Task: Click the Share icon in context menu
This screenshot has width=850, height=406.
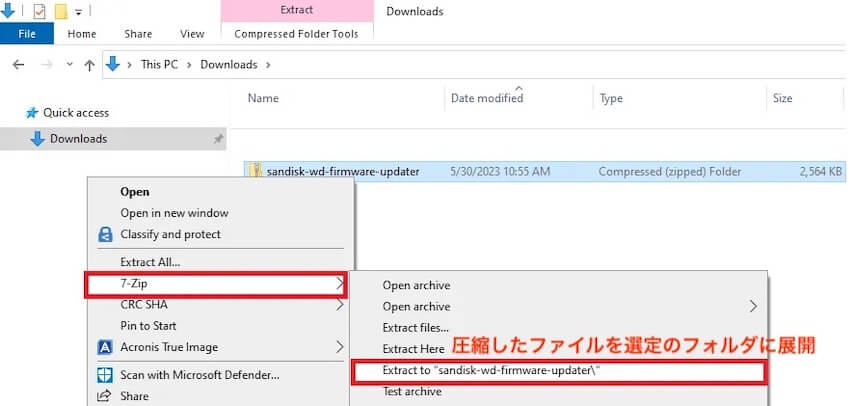Action: (x=105, y=397)
